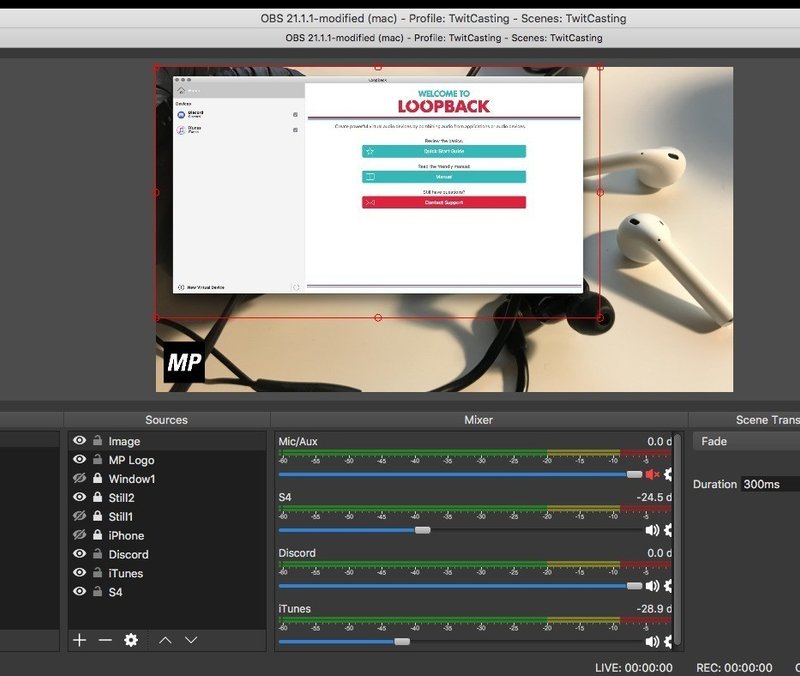Click the REC: 00:00:00 status text
The width and height of the screenshot is (800, 676).
coord(734,667)
